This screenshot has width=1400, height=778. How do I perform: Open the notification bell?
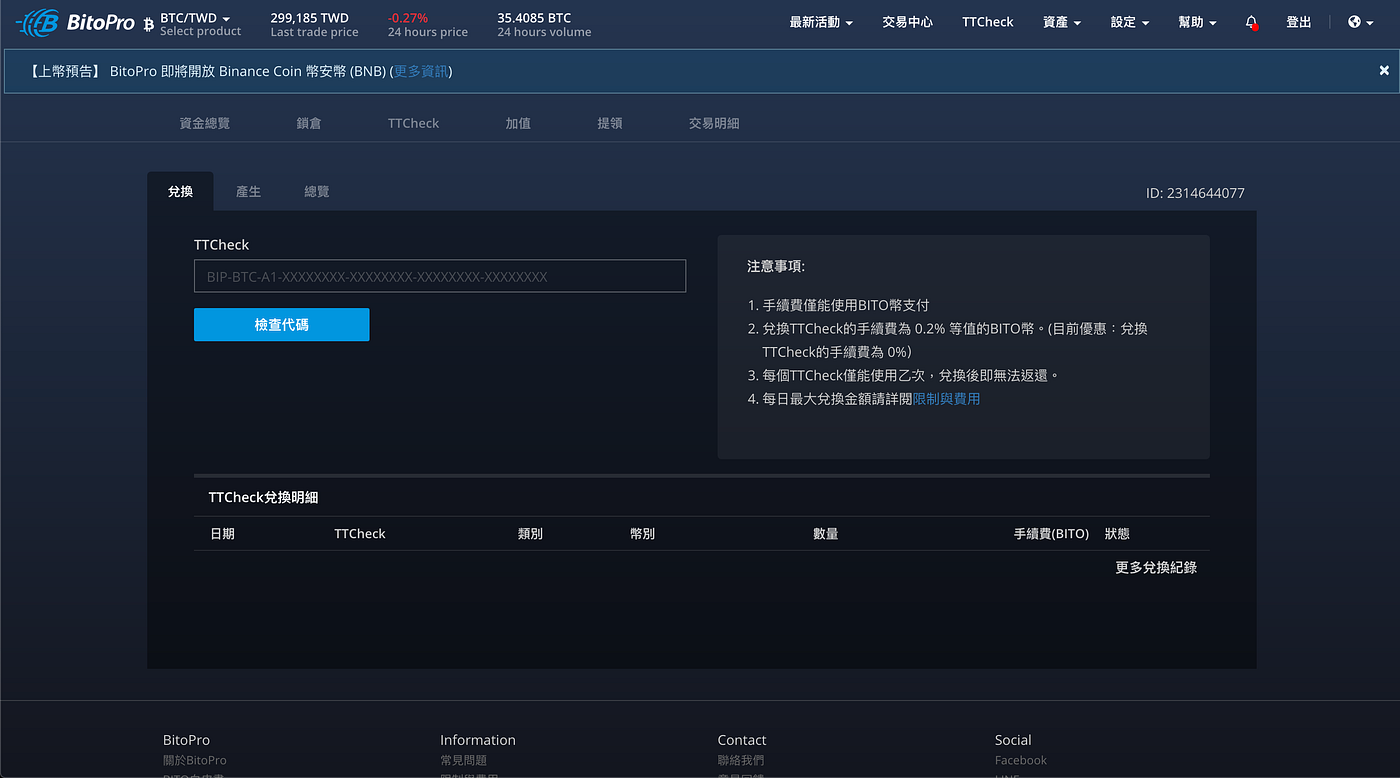click(x=1251, y=22)
